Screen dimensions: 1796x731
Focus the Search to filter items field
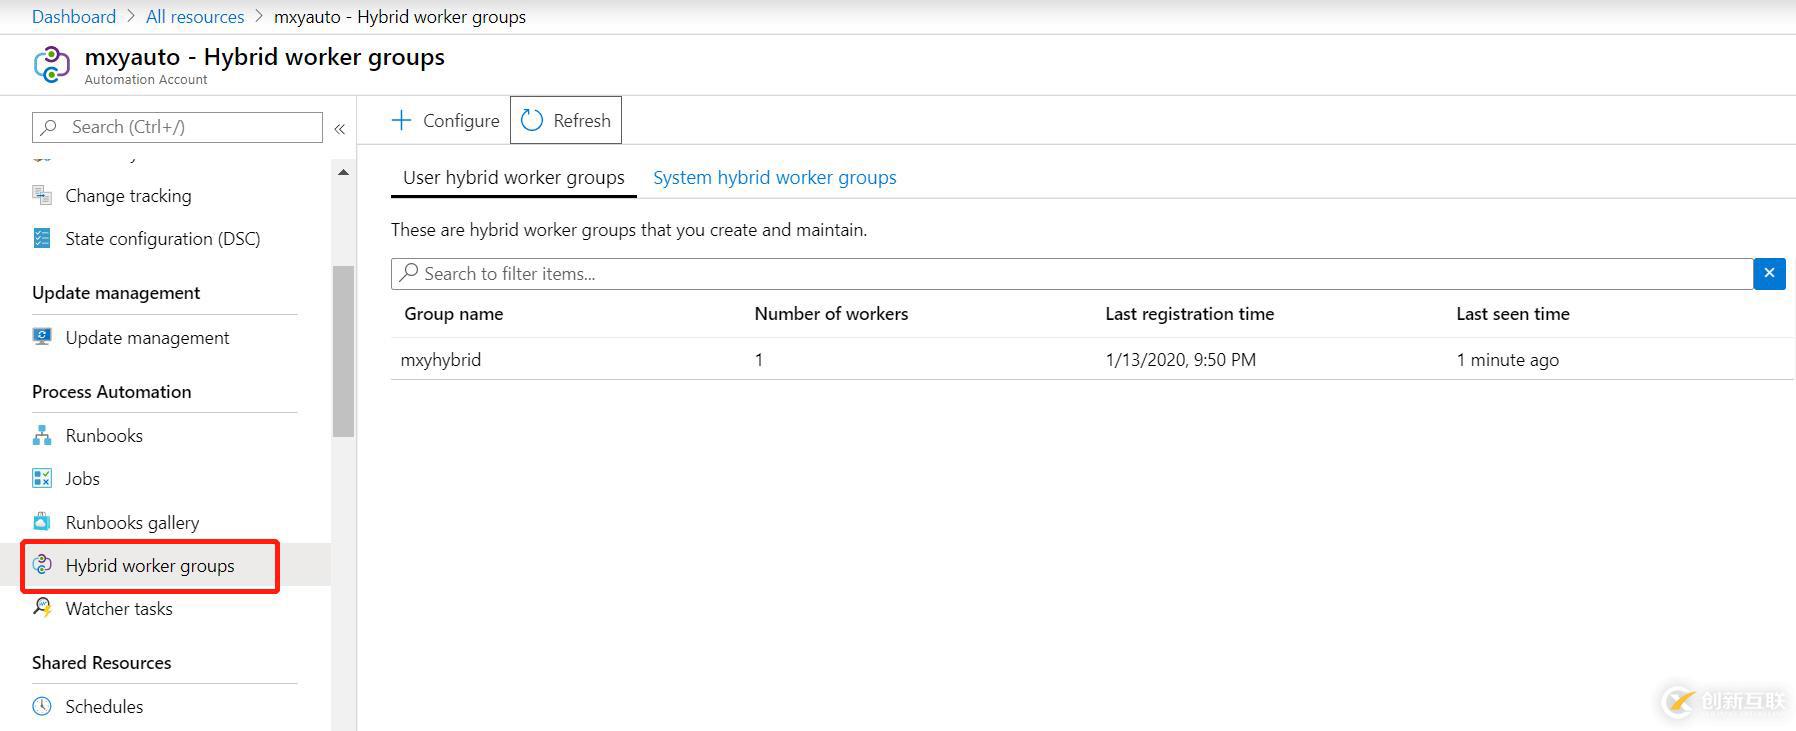(1072, 273)
